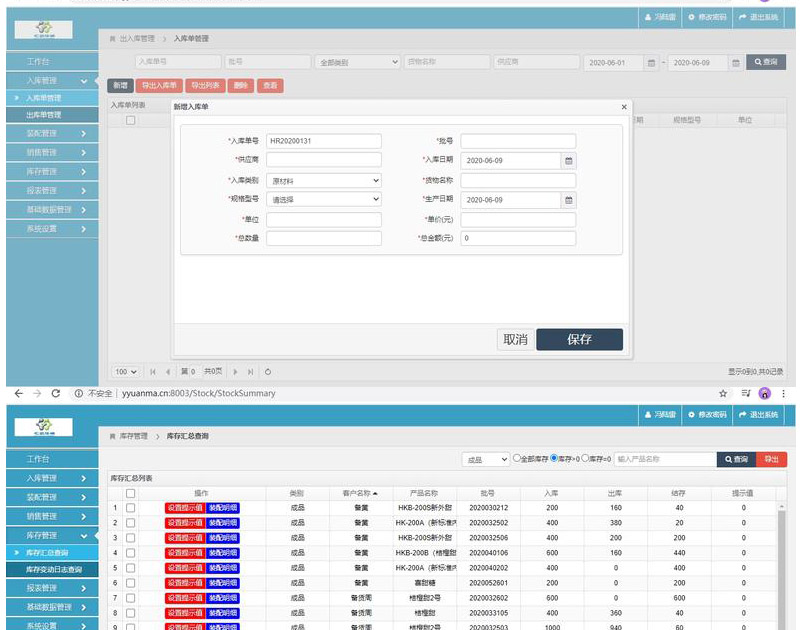Open the 生产日期 calendar picker in dialog
This screenshot has height=630, width=800.
(x=568, y=200)
